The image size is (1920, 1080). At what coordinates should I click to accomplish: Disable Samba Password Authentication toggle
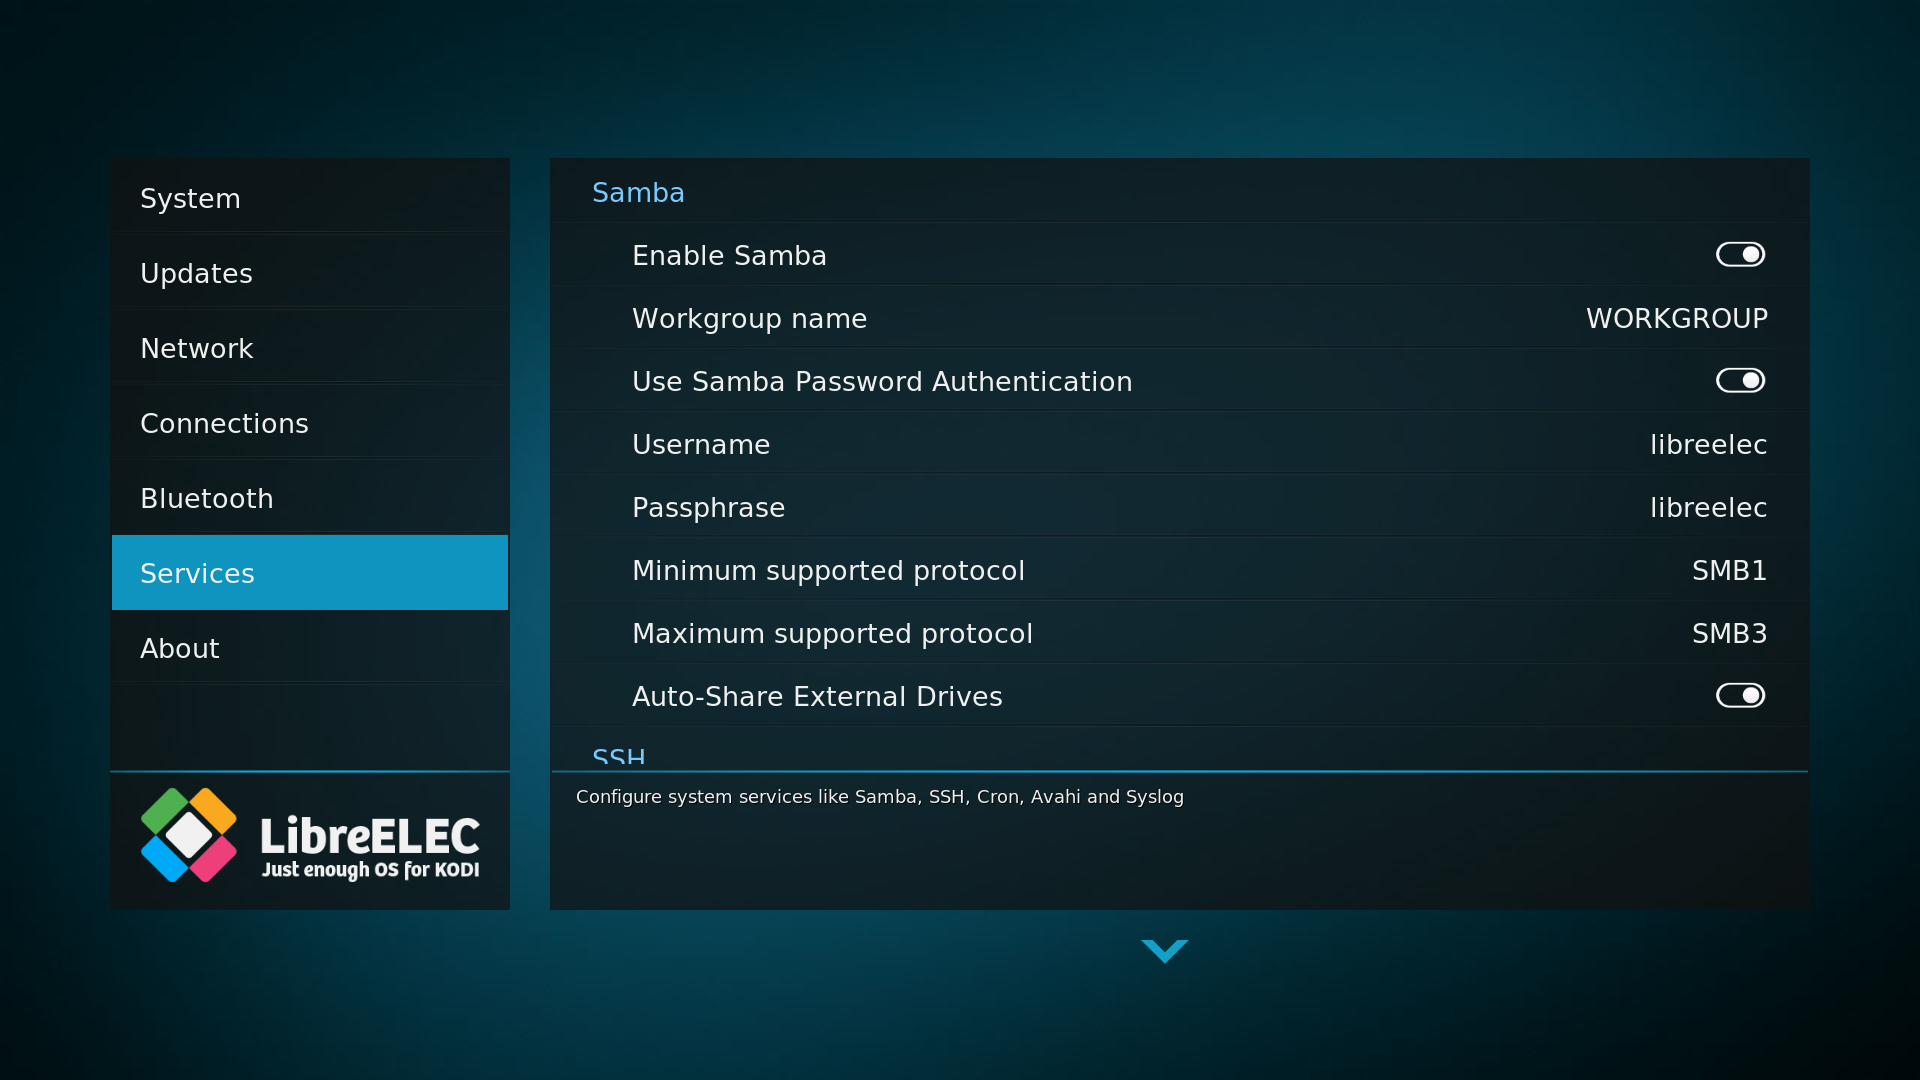point(1740,381)
